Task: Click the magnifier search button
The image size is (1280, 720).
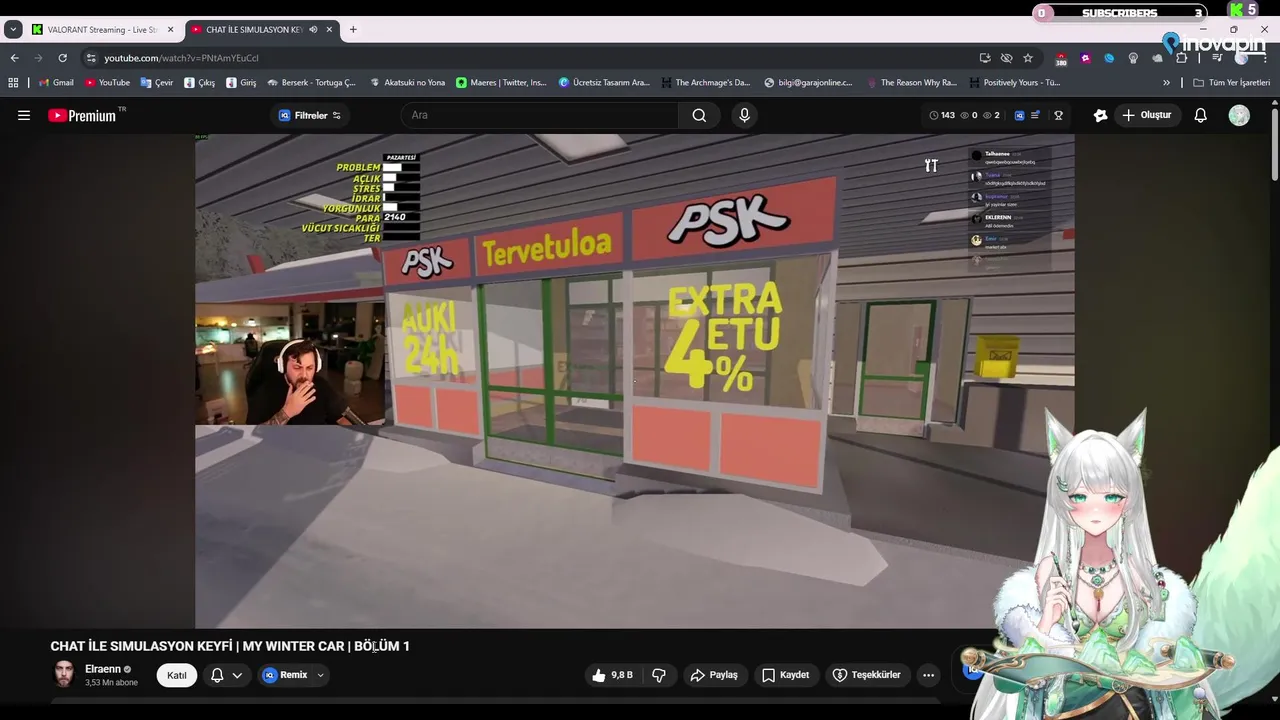Action: pos(699,115)
